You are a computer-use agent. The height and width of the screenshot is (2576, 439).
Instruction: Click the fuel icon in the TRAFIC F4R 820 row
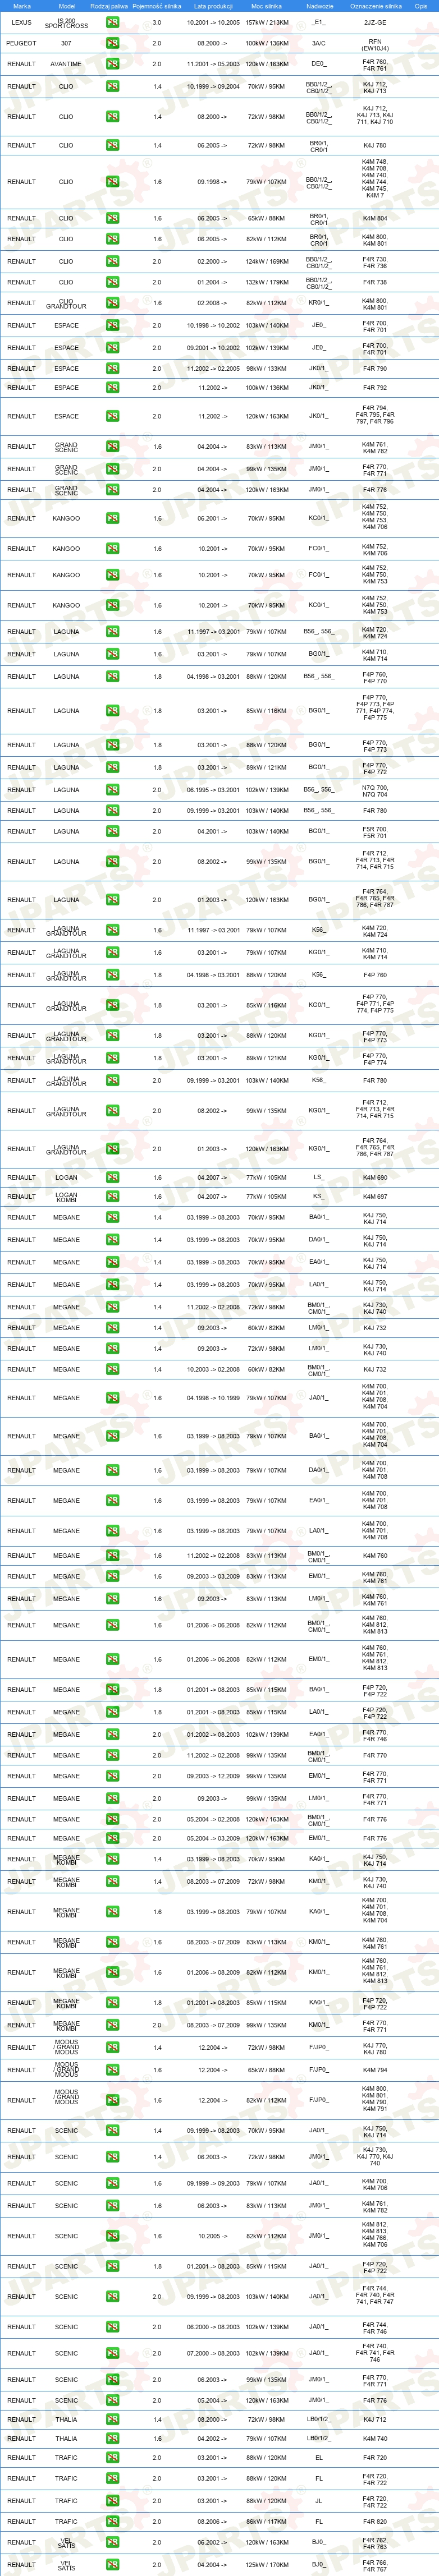pyautogui.click(x=112, y=2521)
